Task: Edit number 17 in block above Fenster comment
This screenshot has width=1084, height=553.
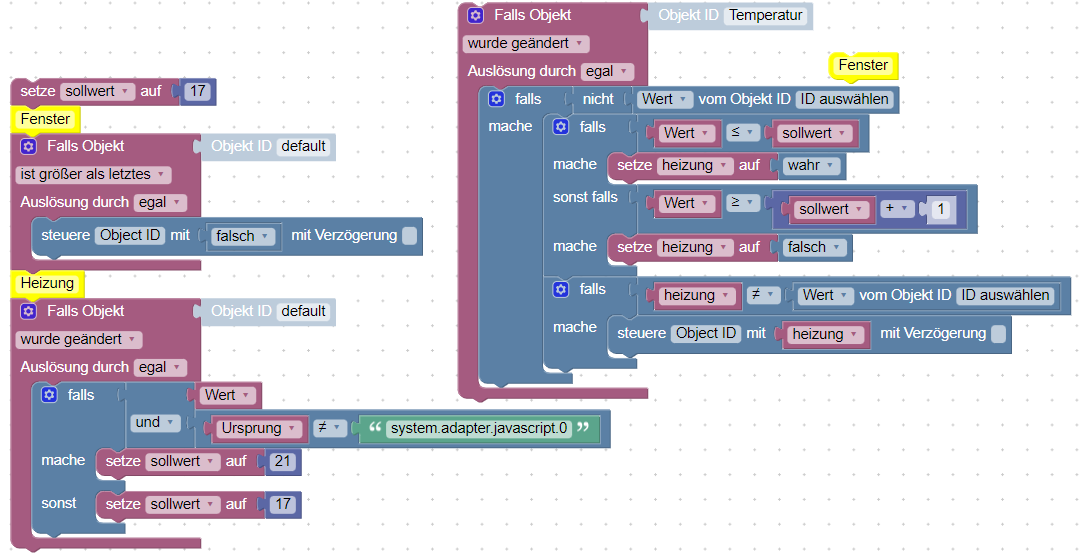Action: click(x=198, y=91)
